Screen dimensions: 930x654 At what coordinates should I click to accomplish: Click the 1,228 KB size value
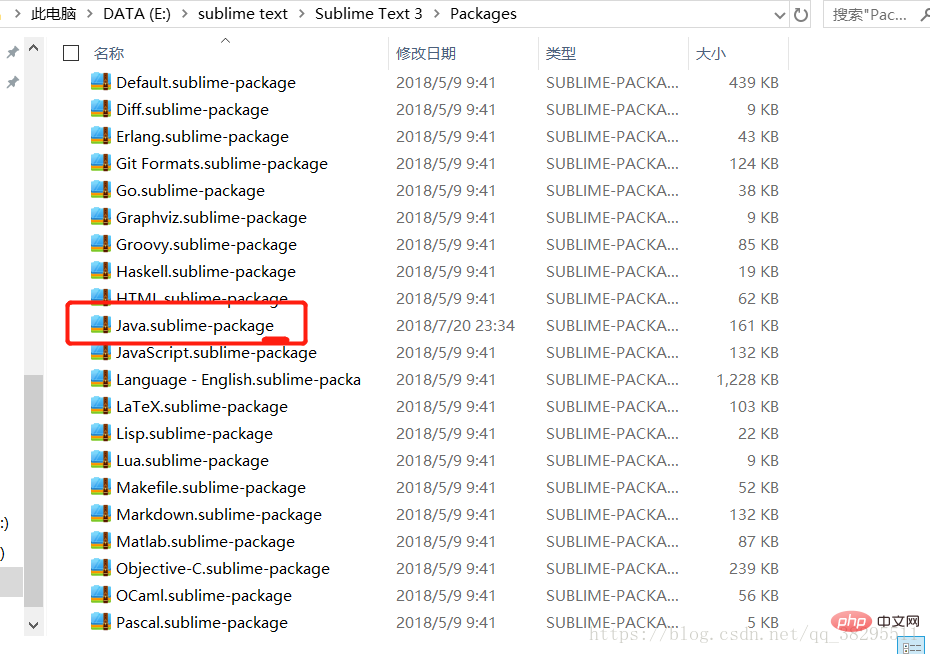coord(747,379)
